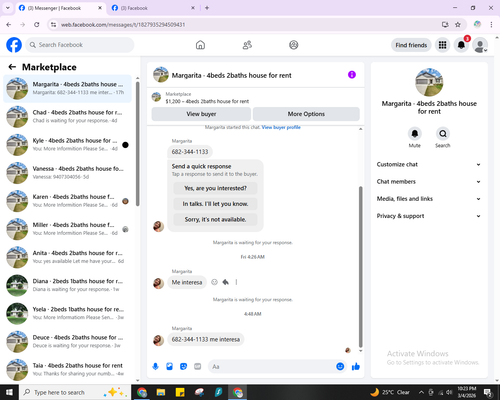
Task: Click the chat messages vertical scrollbar
Action: click(360, 267)
